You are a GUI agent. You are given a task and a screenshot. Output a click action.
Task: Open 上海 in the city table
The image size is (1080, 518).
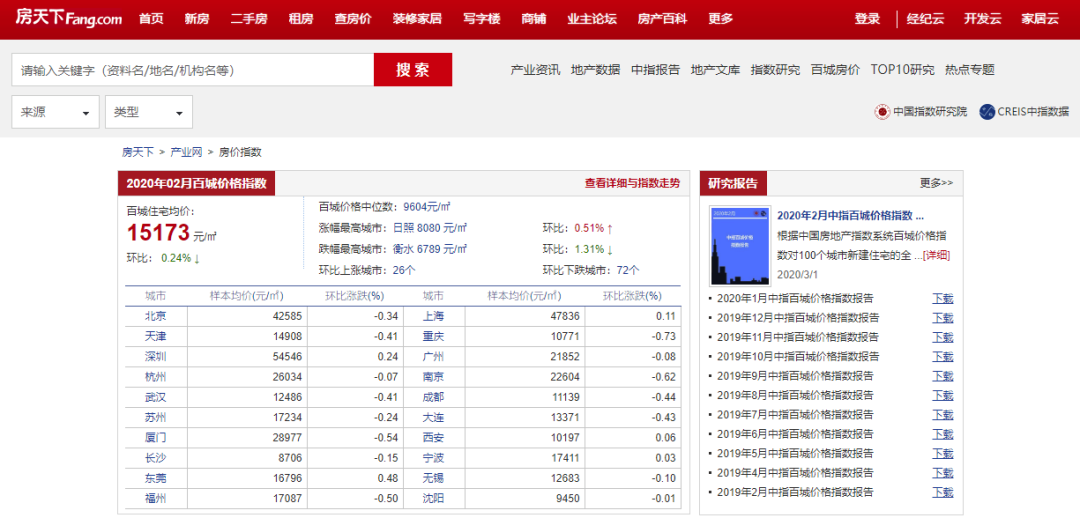pyautogui.click(x=433, y=316)
